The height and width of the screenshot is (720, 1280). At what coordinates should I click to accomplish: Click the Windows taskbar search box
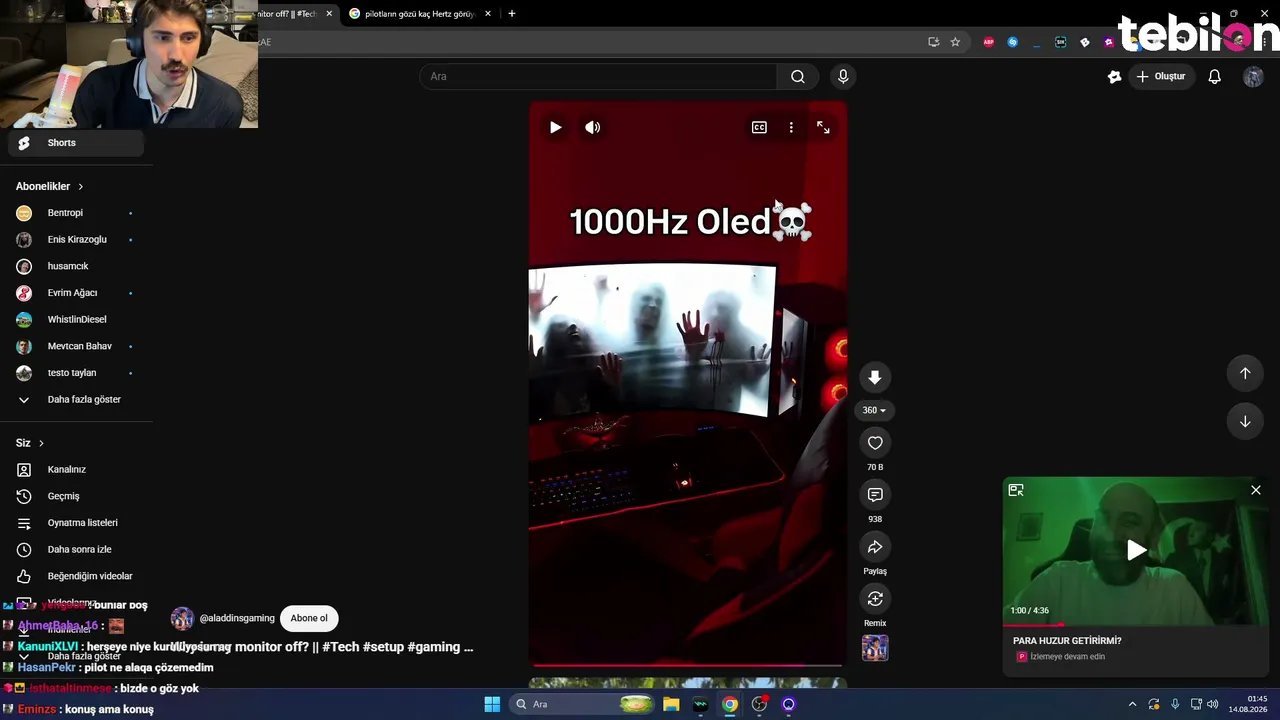(583, 704)
